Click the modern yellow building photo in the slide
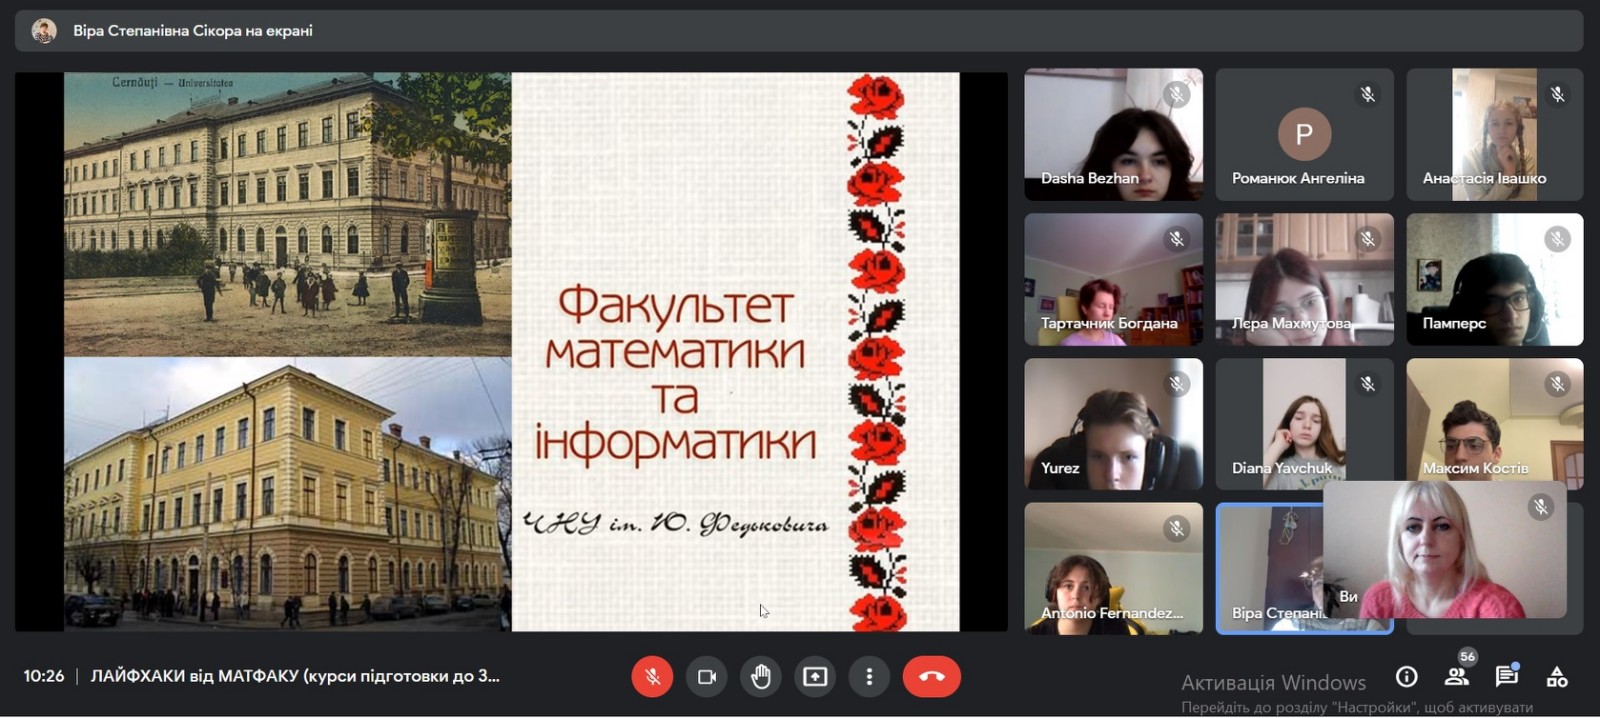 [288, 494]
